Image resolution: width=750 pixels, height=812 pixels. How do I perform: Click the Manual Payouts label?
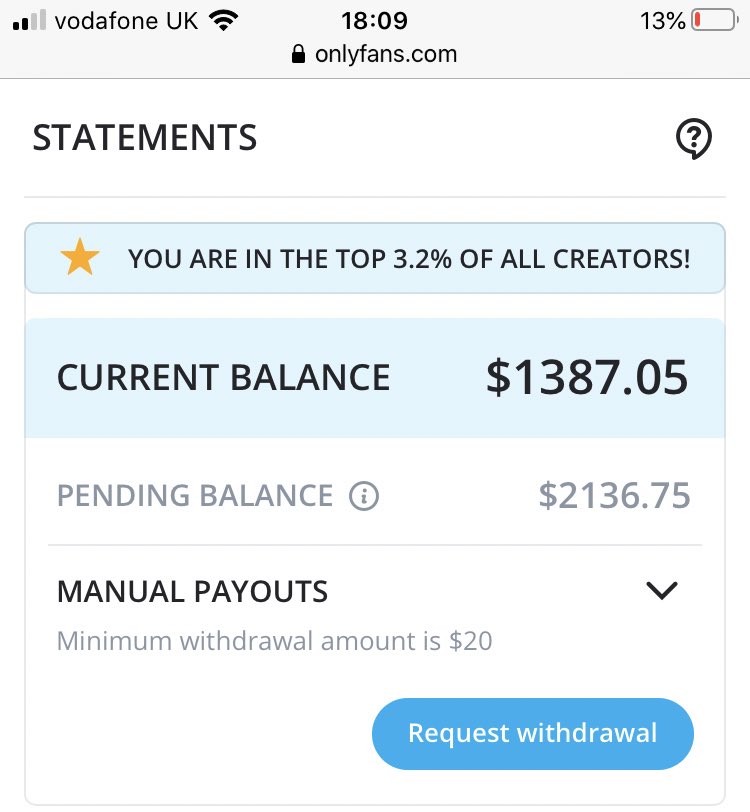[x=192, y=592]
